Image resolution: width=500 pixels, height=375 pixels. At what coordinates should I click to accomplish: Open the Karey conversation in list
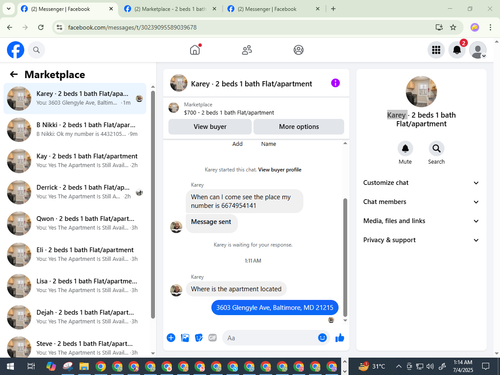(x=75, y=98)
